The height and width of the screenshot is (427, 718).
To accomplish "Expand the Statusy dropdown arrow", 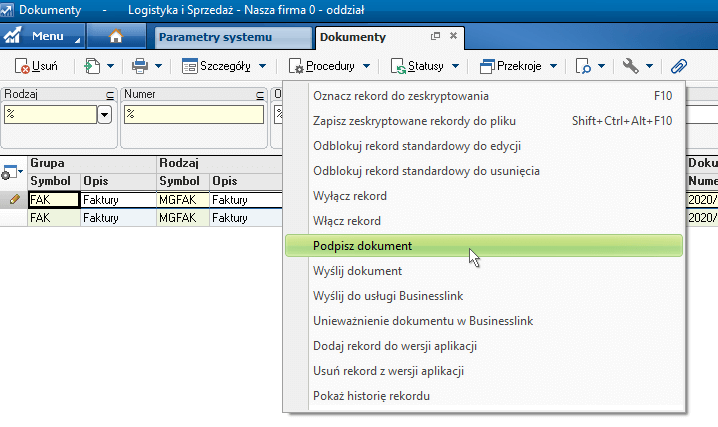I will pos(455,66).
